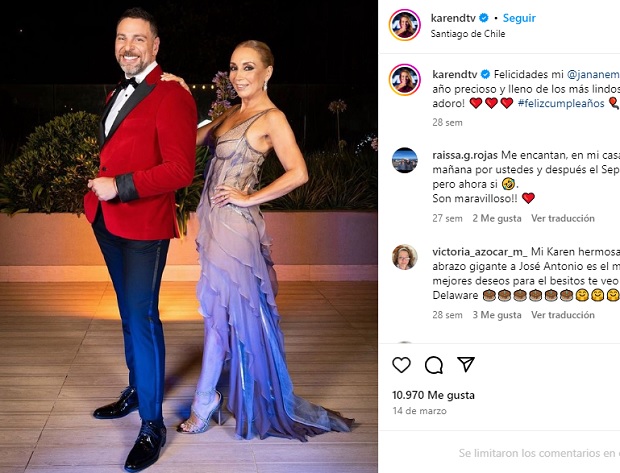This screenshot has height=473, width=620.
Task: Open Santiago de Chile location link
Action: [x=468, y=34]
